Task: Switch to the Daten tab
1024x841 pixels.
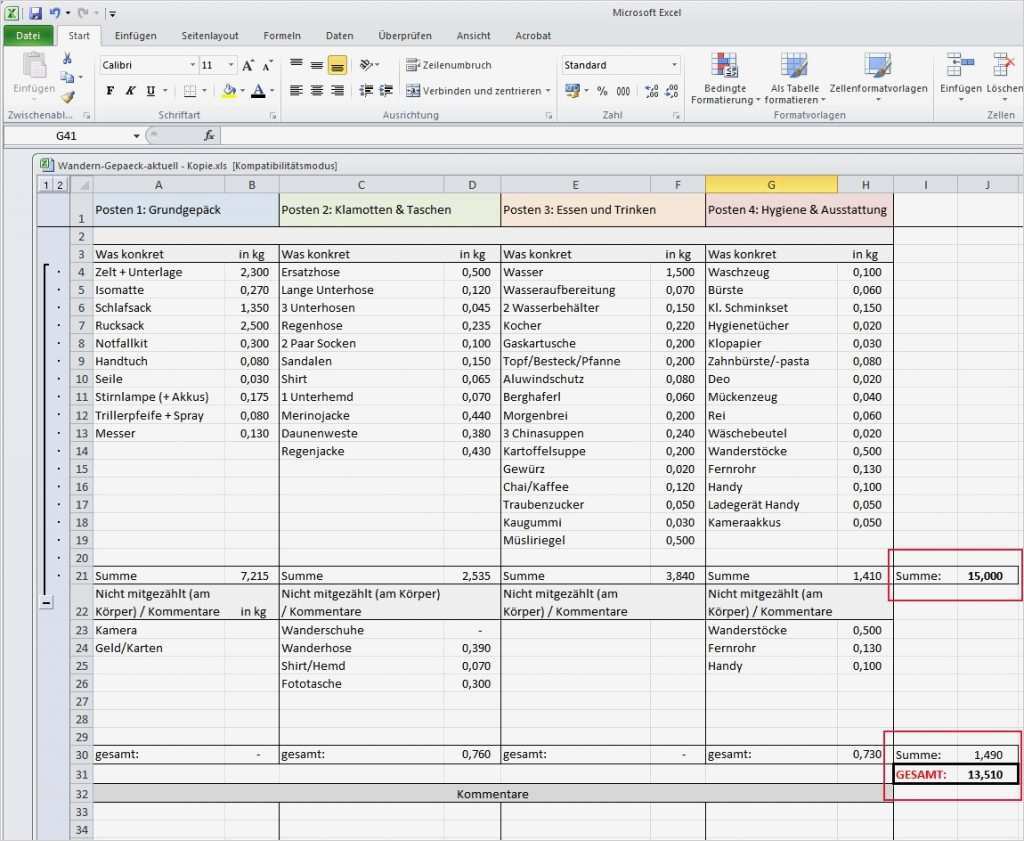Action: coord(340,35)
